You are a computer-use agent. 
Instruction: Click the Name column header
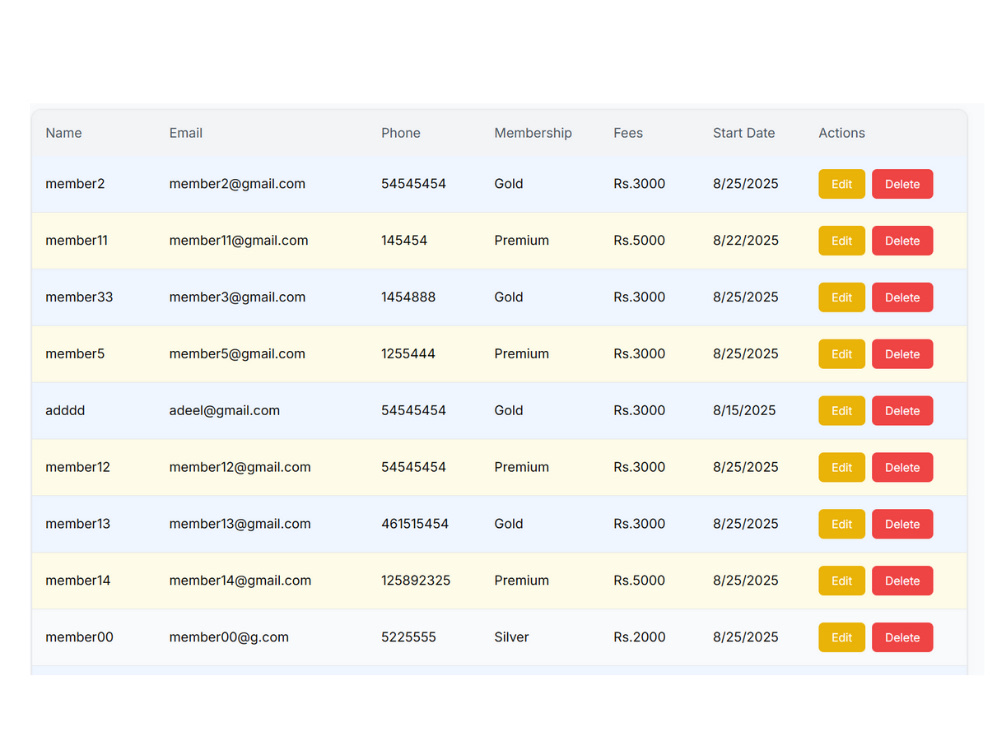tap(64, 133)
